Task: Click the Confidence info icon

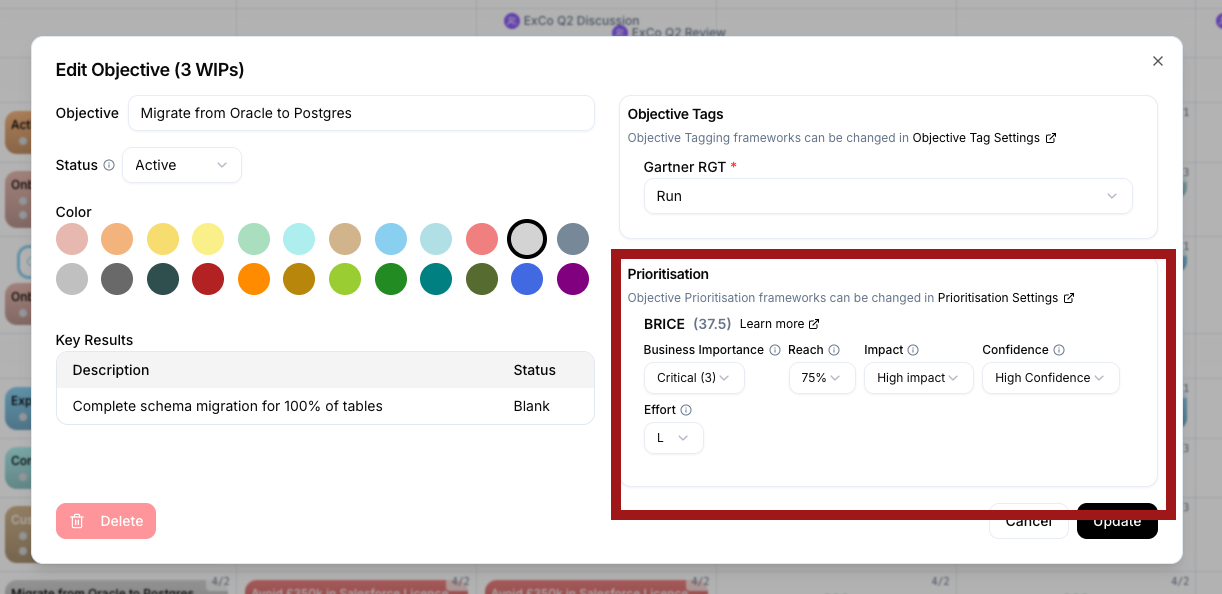Action: click(x=1059, y=350)
